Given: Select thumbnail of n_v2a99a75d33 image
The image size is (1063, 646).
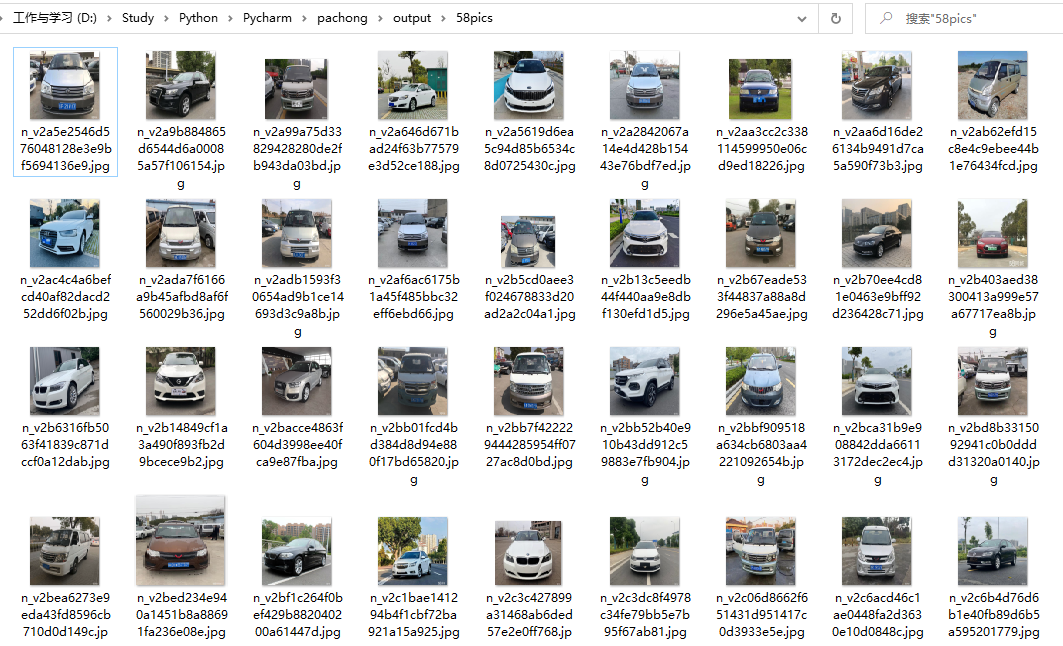Looking at the screenshot, I should pyautogui.click(x=296, y=89).
